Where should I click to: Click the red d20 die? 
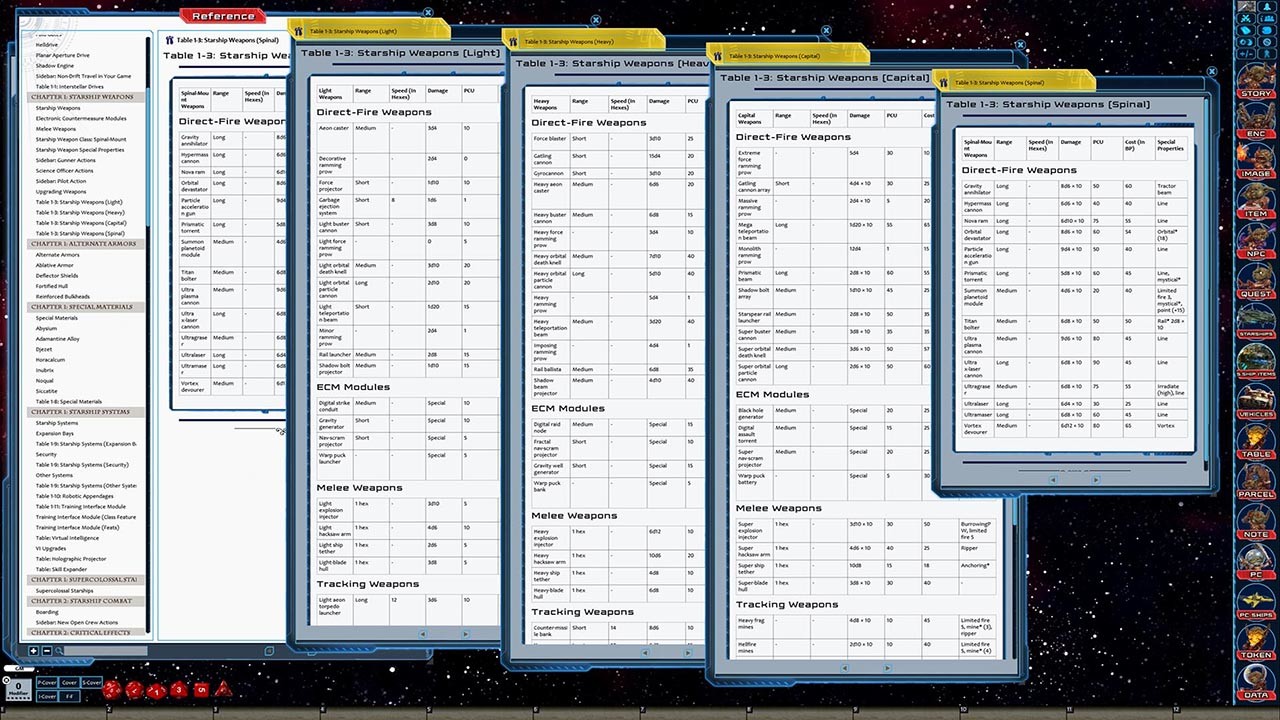pyautogui.click(x=112, y=689)
